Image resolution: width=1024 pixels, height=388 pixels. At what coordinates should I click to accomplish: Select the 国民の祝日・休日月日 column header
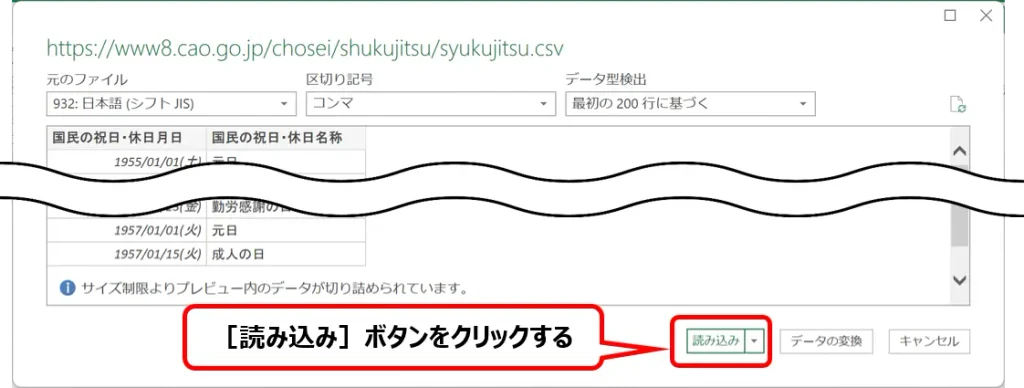(126, 138)
